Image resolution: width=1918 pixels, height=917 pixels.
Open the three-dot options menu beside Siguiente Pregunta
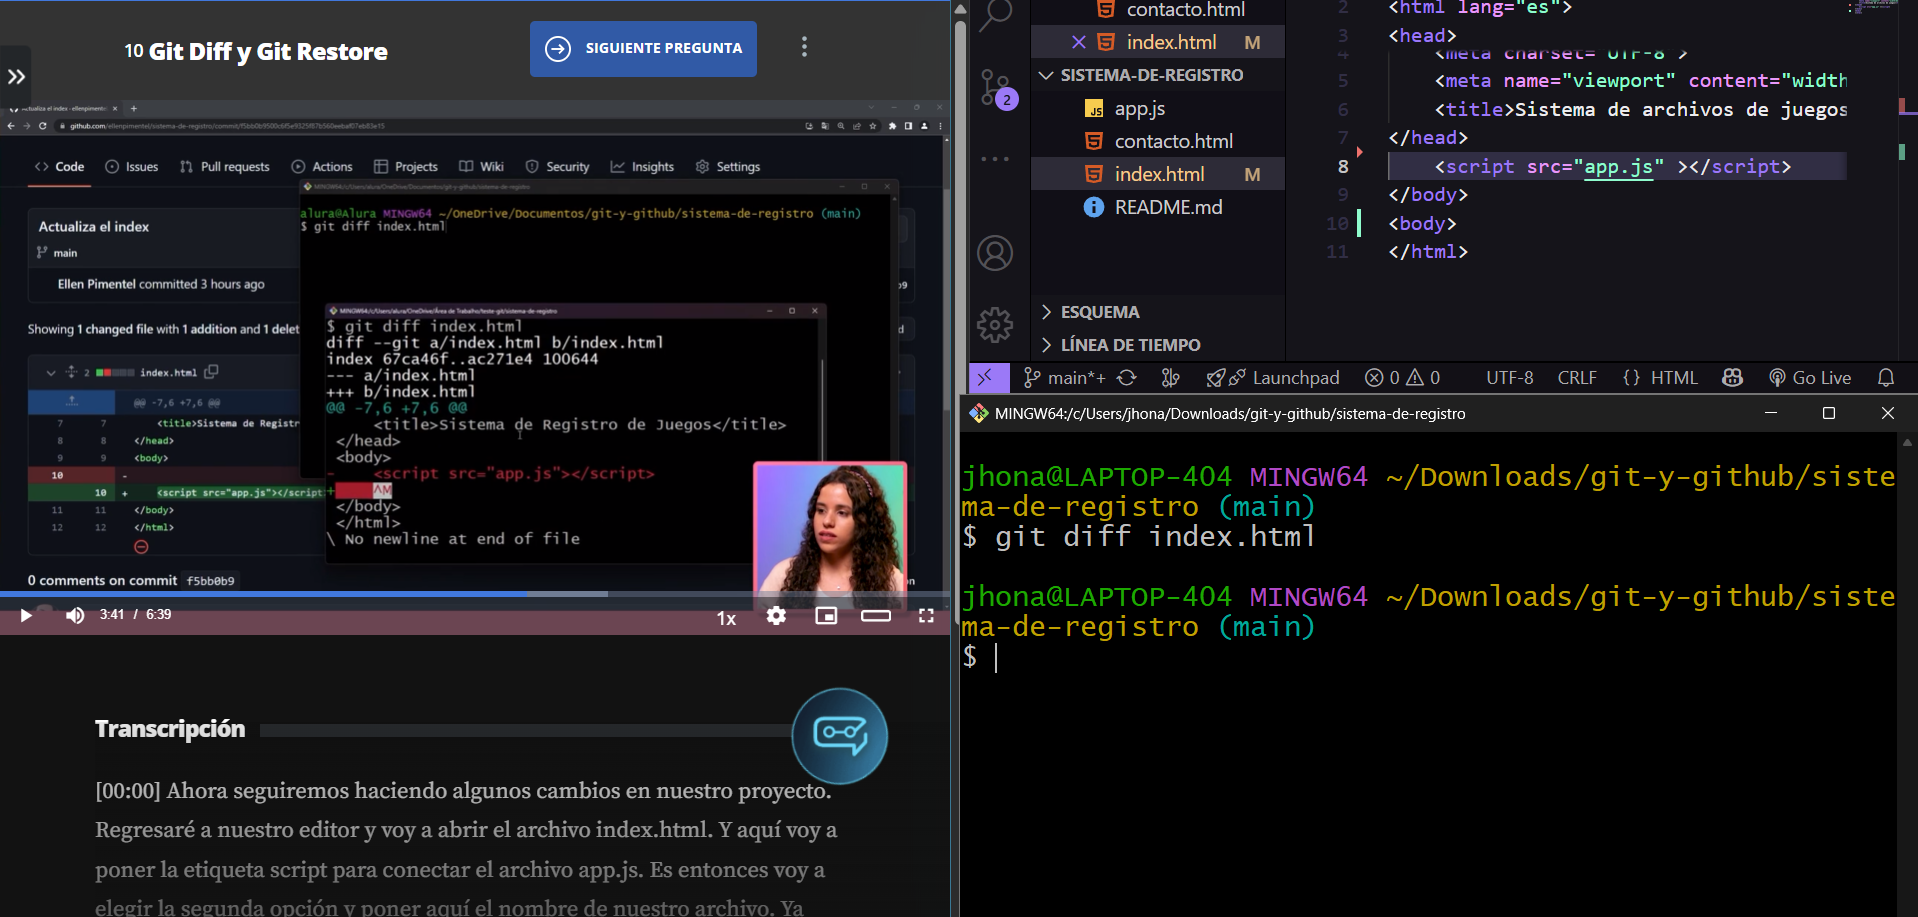(804, 47)
